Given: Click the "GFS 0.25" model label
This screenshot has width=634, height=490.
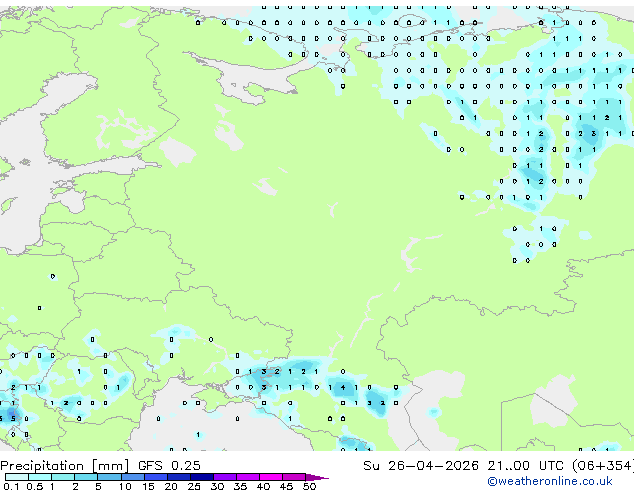Looking at the screenshot, I should click(169, 466).
